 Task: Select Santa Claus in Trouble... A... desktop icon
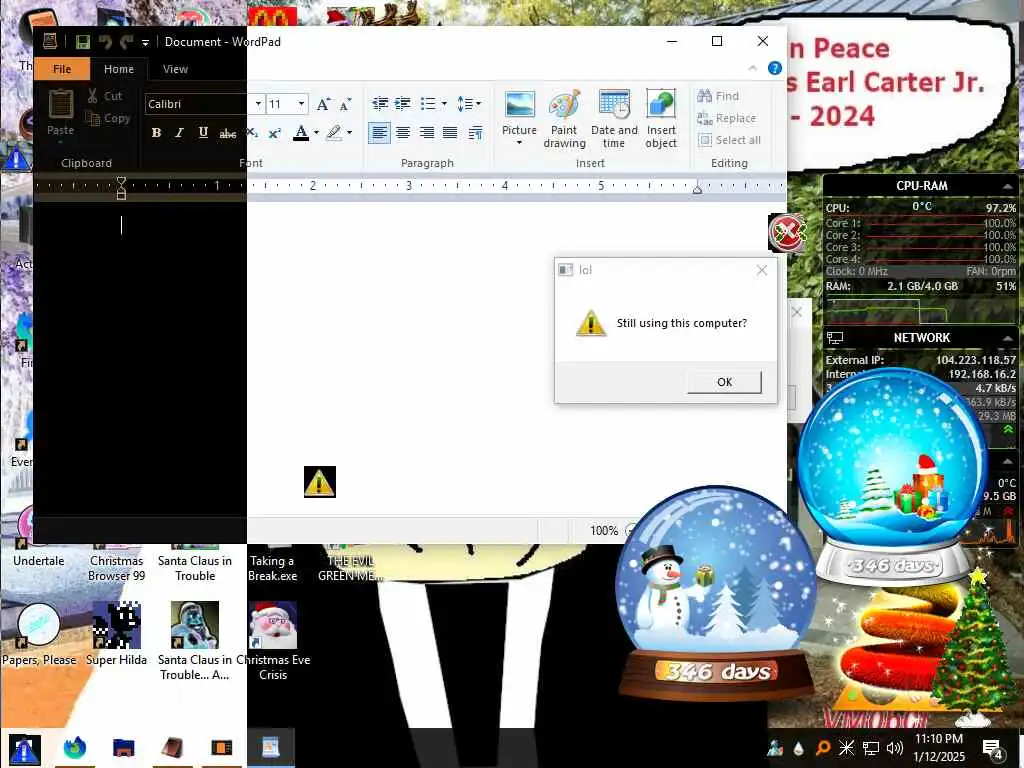[195, 640]
